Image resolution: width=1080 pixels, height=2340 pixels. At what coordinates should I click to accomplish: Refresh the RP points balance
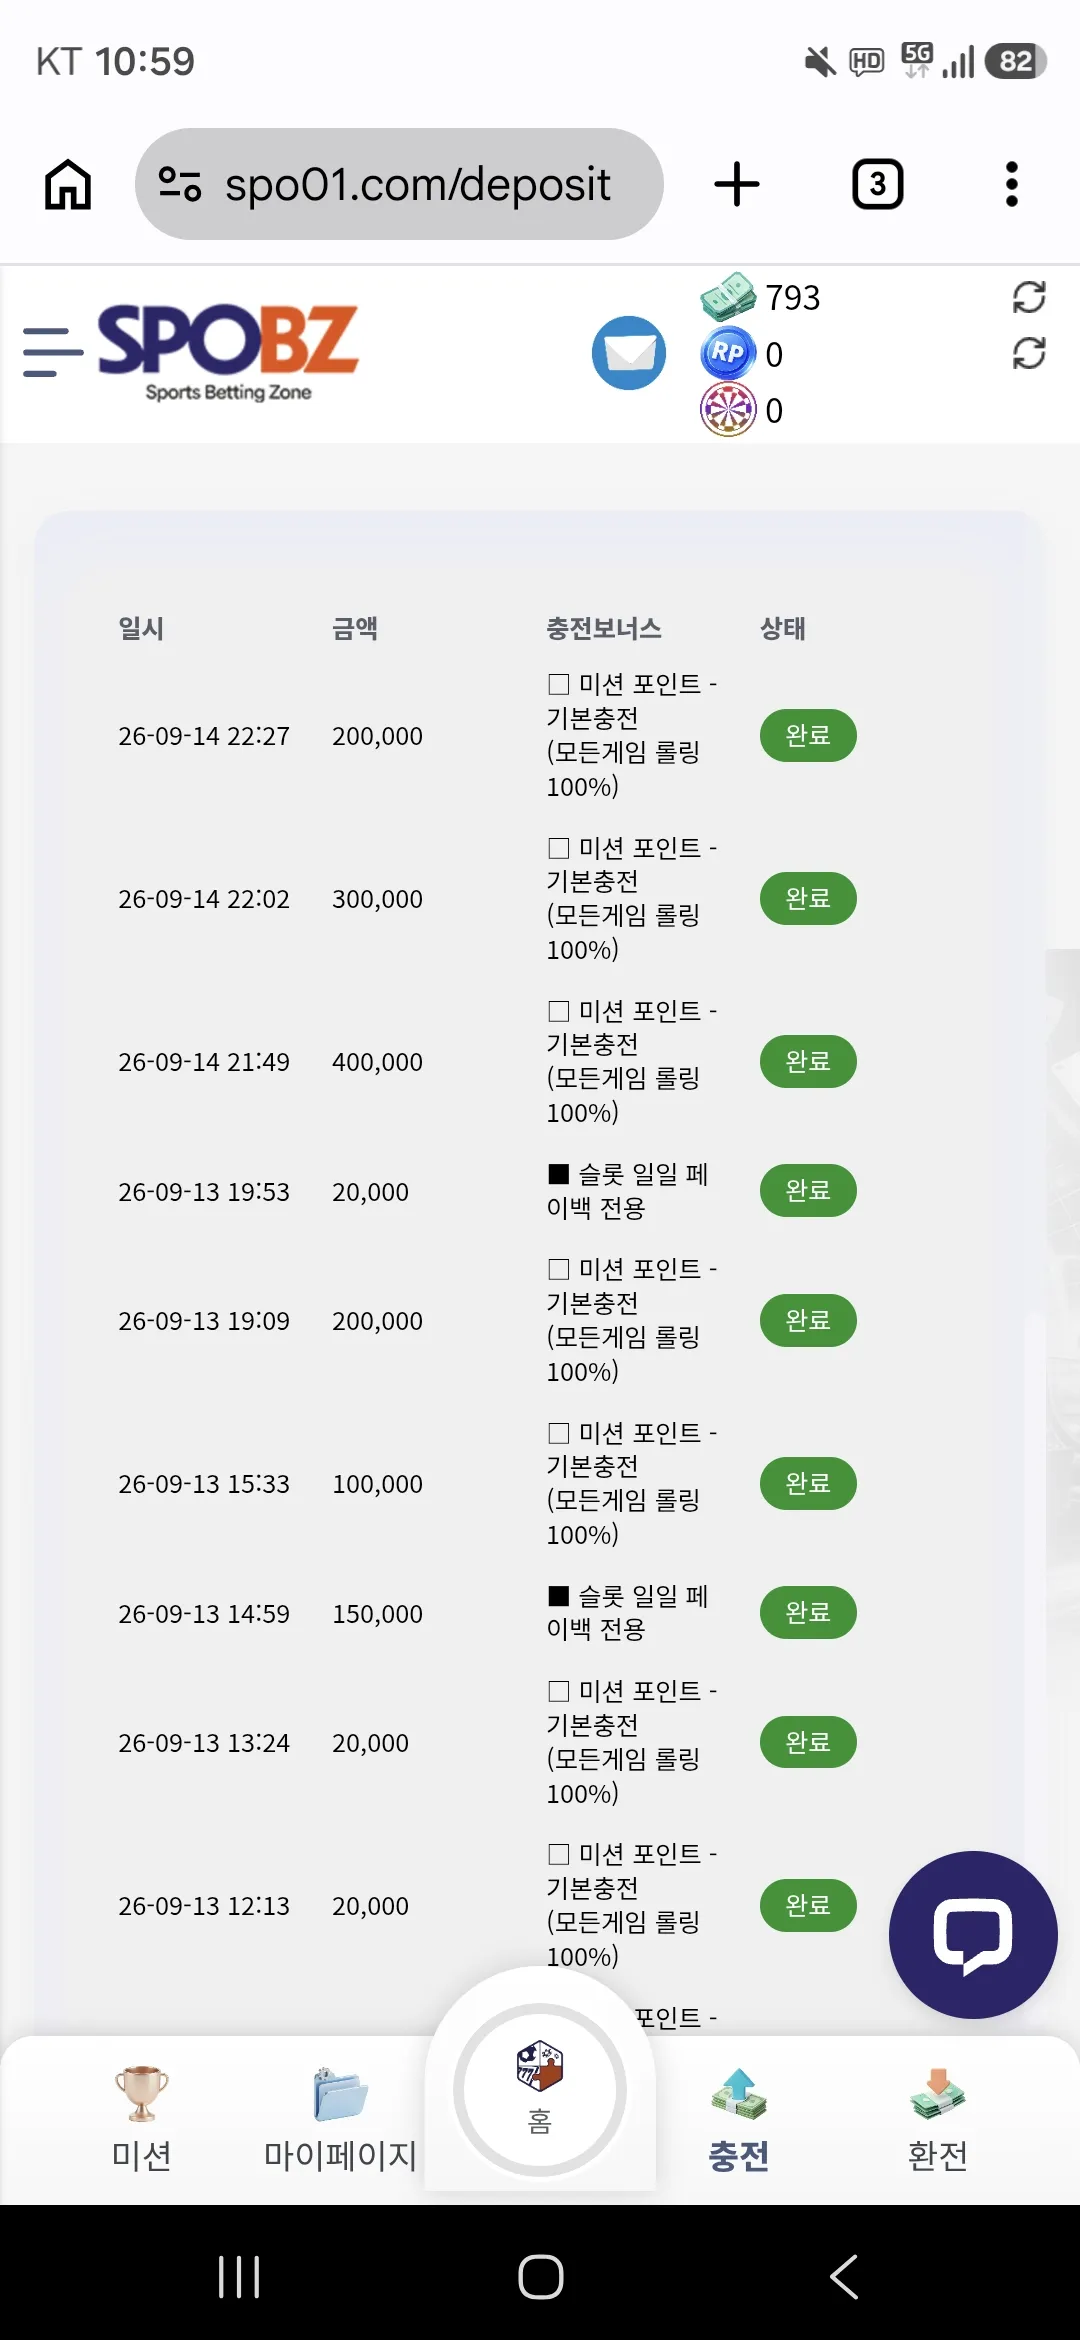[x=1029, y=353]
